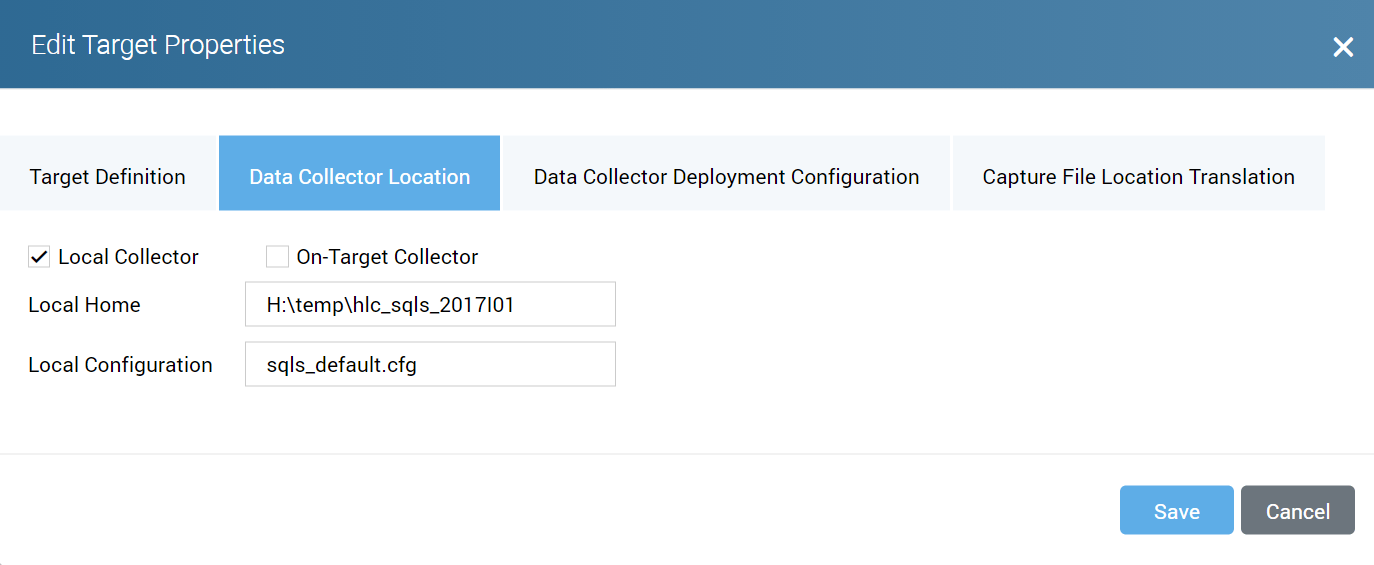Viewport: 1374px width, 565px height.
Task: Click into the Local Configuration field
Action: coord(430,365)
